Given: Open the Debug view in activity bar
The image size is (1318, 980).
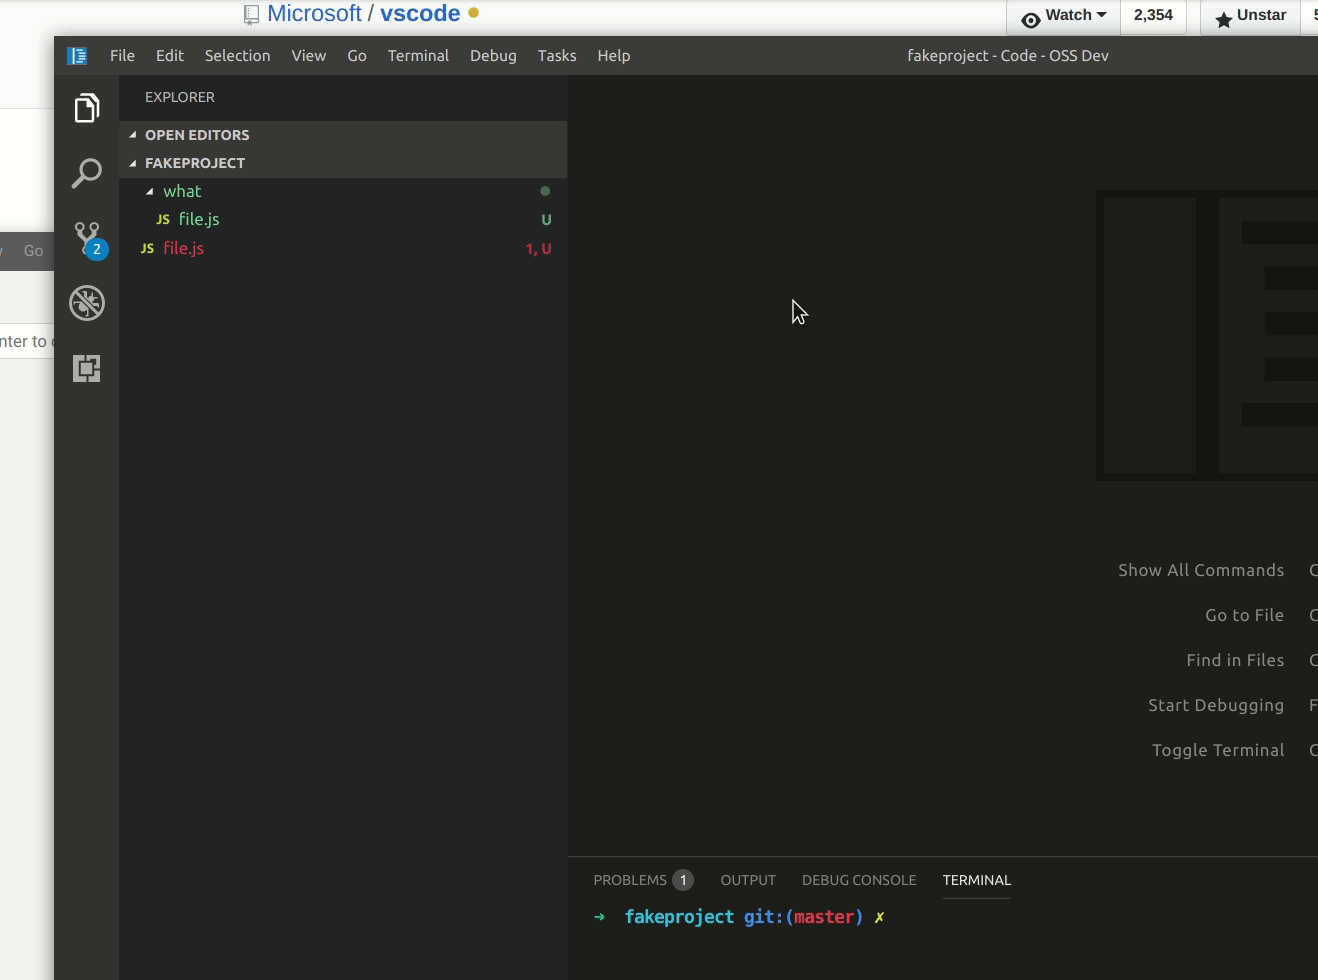Looking at the screenshot, I should (x=87, y=303).
